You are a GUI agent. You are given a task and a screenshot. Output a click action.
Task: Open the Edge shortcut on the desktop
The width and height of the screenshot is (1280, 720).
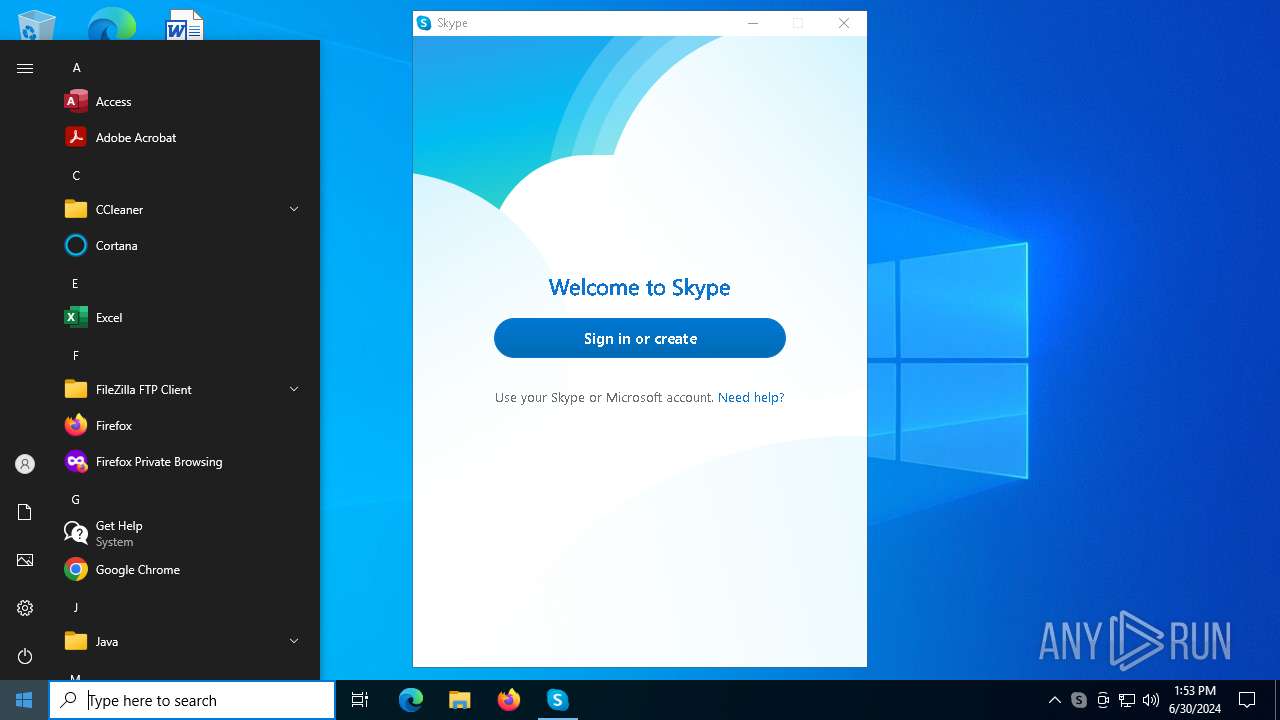[x=111, y=25]
